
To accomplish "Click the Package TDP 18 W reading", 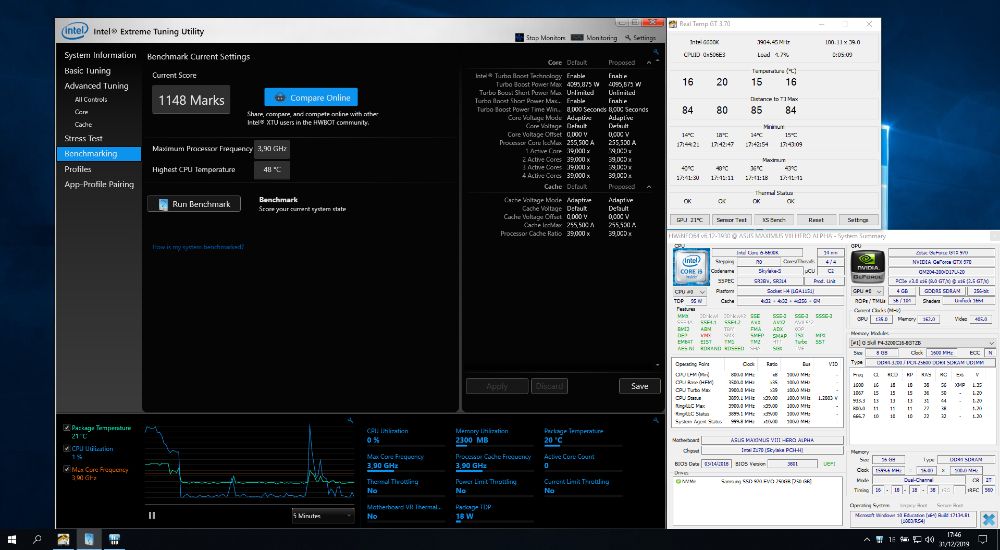I will (464, 517).
